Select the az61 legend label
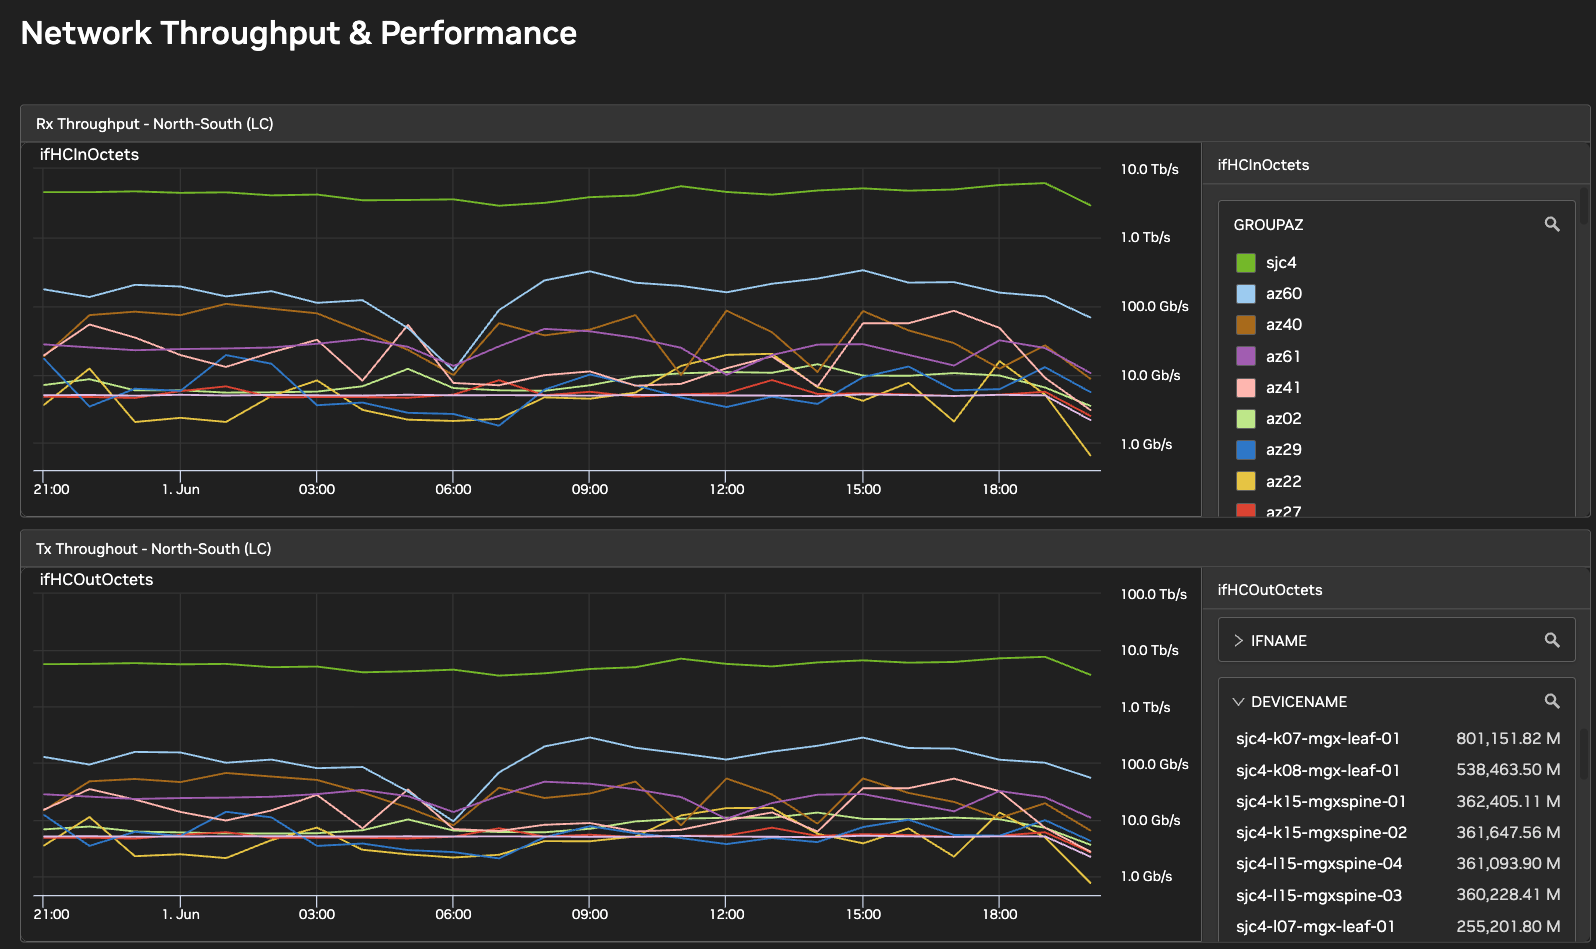This screenshot has height=949, width=1596. (1283, 357)
